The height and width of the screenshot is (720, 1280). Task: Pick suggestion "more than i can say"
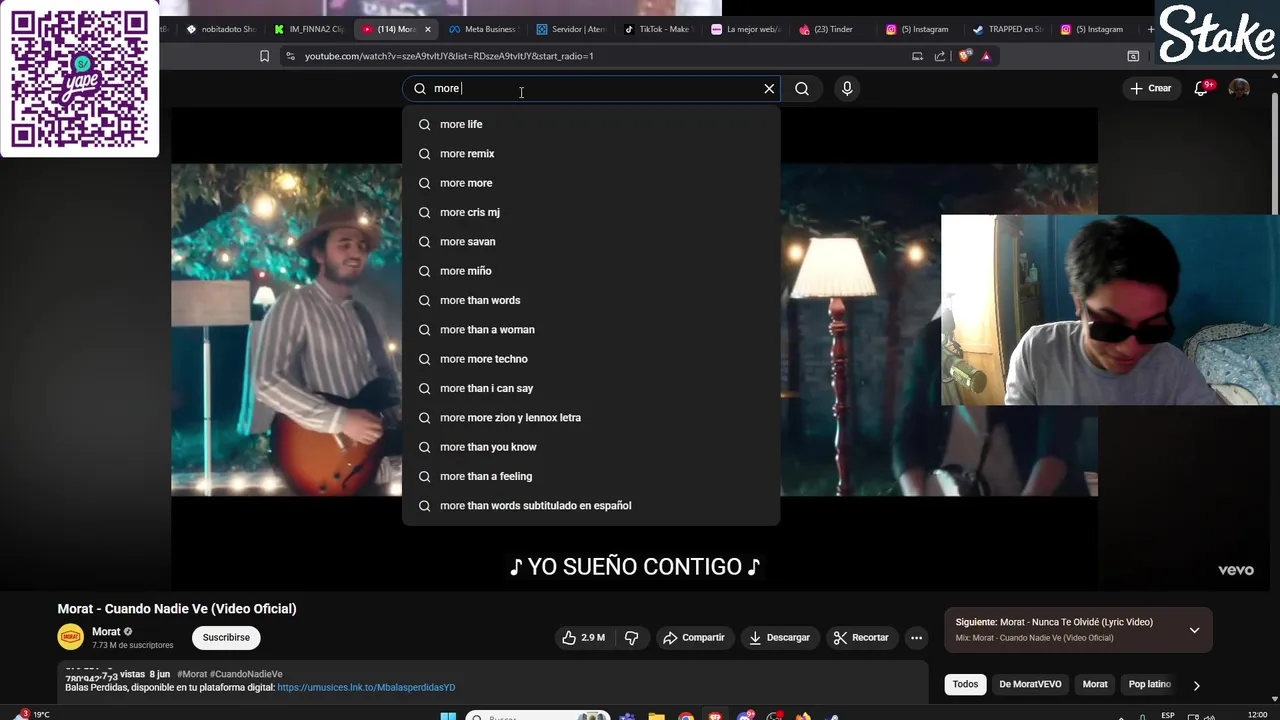click(591, 388)
